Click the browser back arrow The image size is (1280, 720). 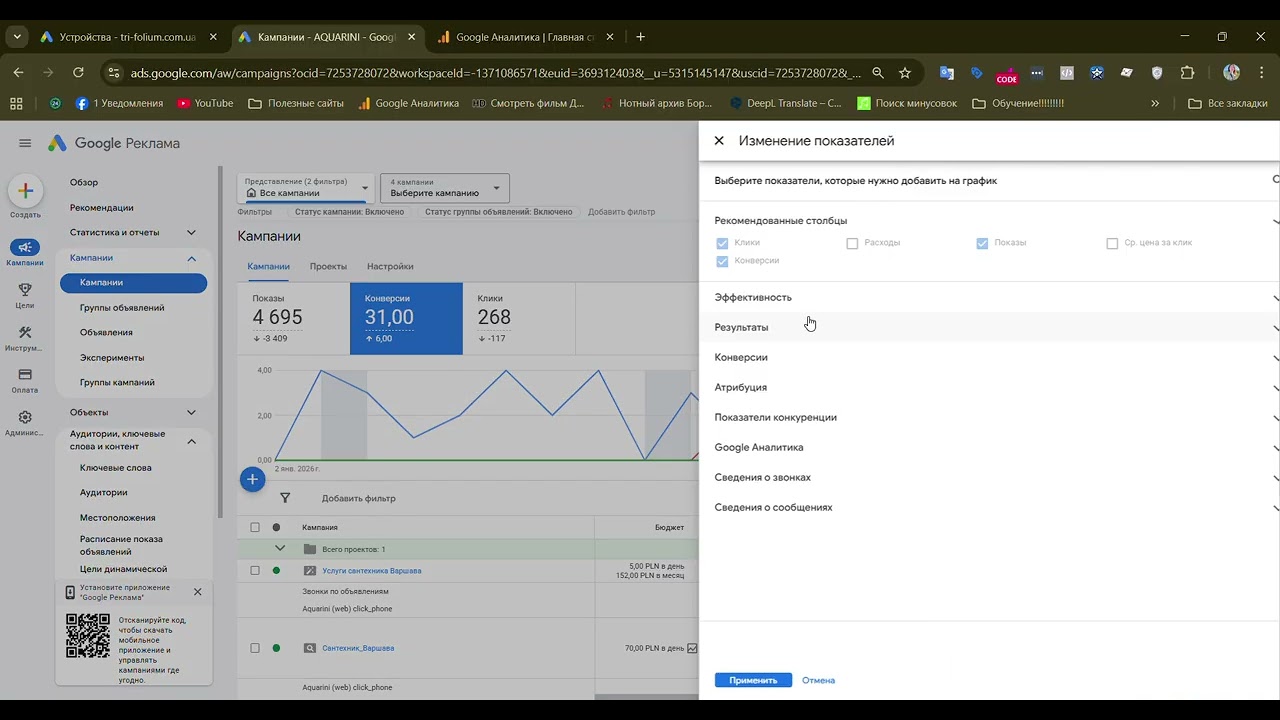[x=18, y=73]
